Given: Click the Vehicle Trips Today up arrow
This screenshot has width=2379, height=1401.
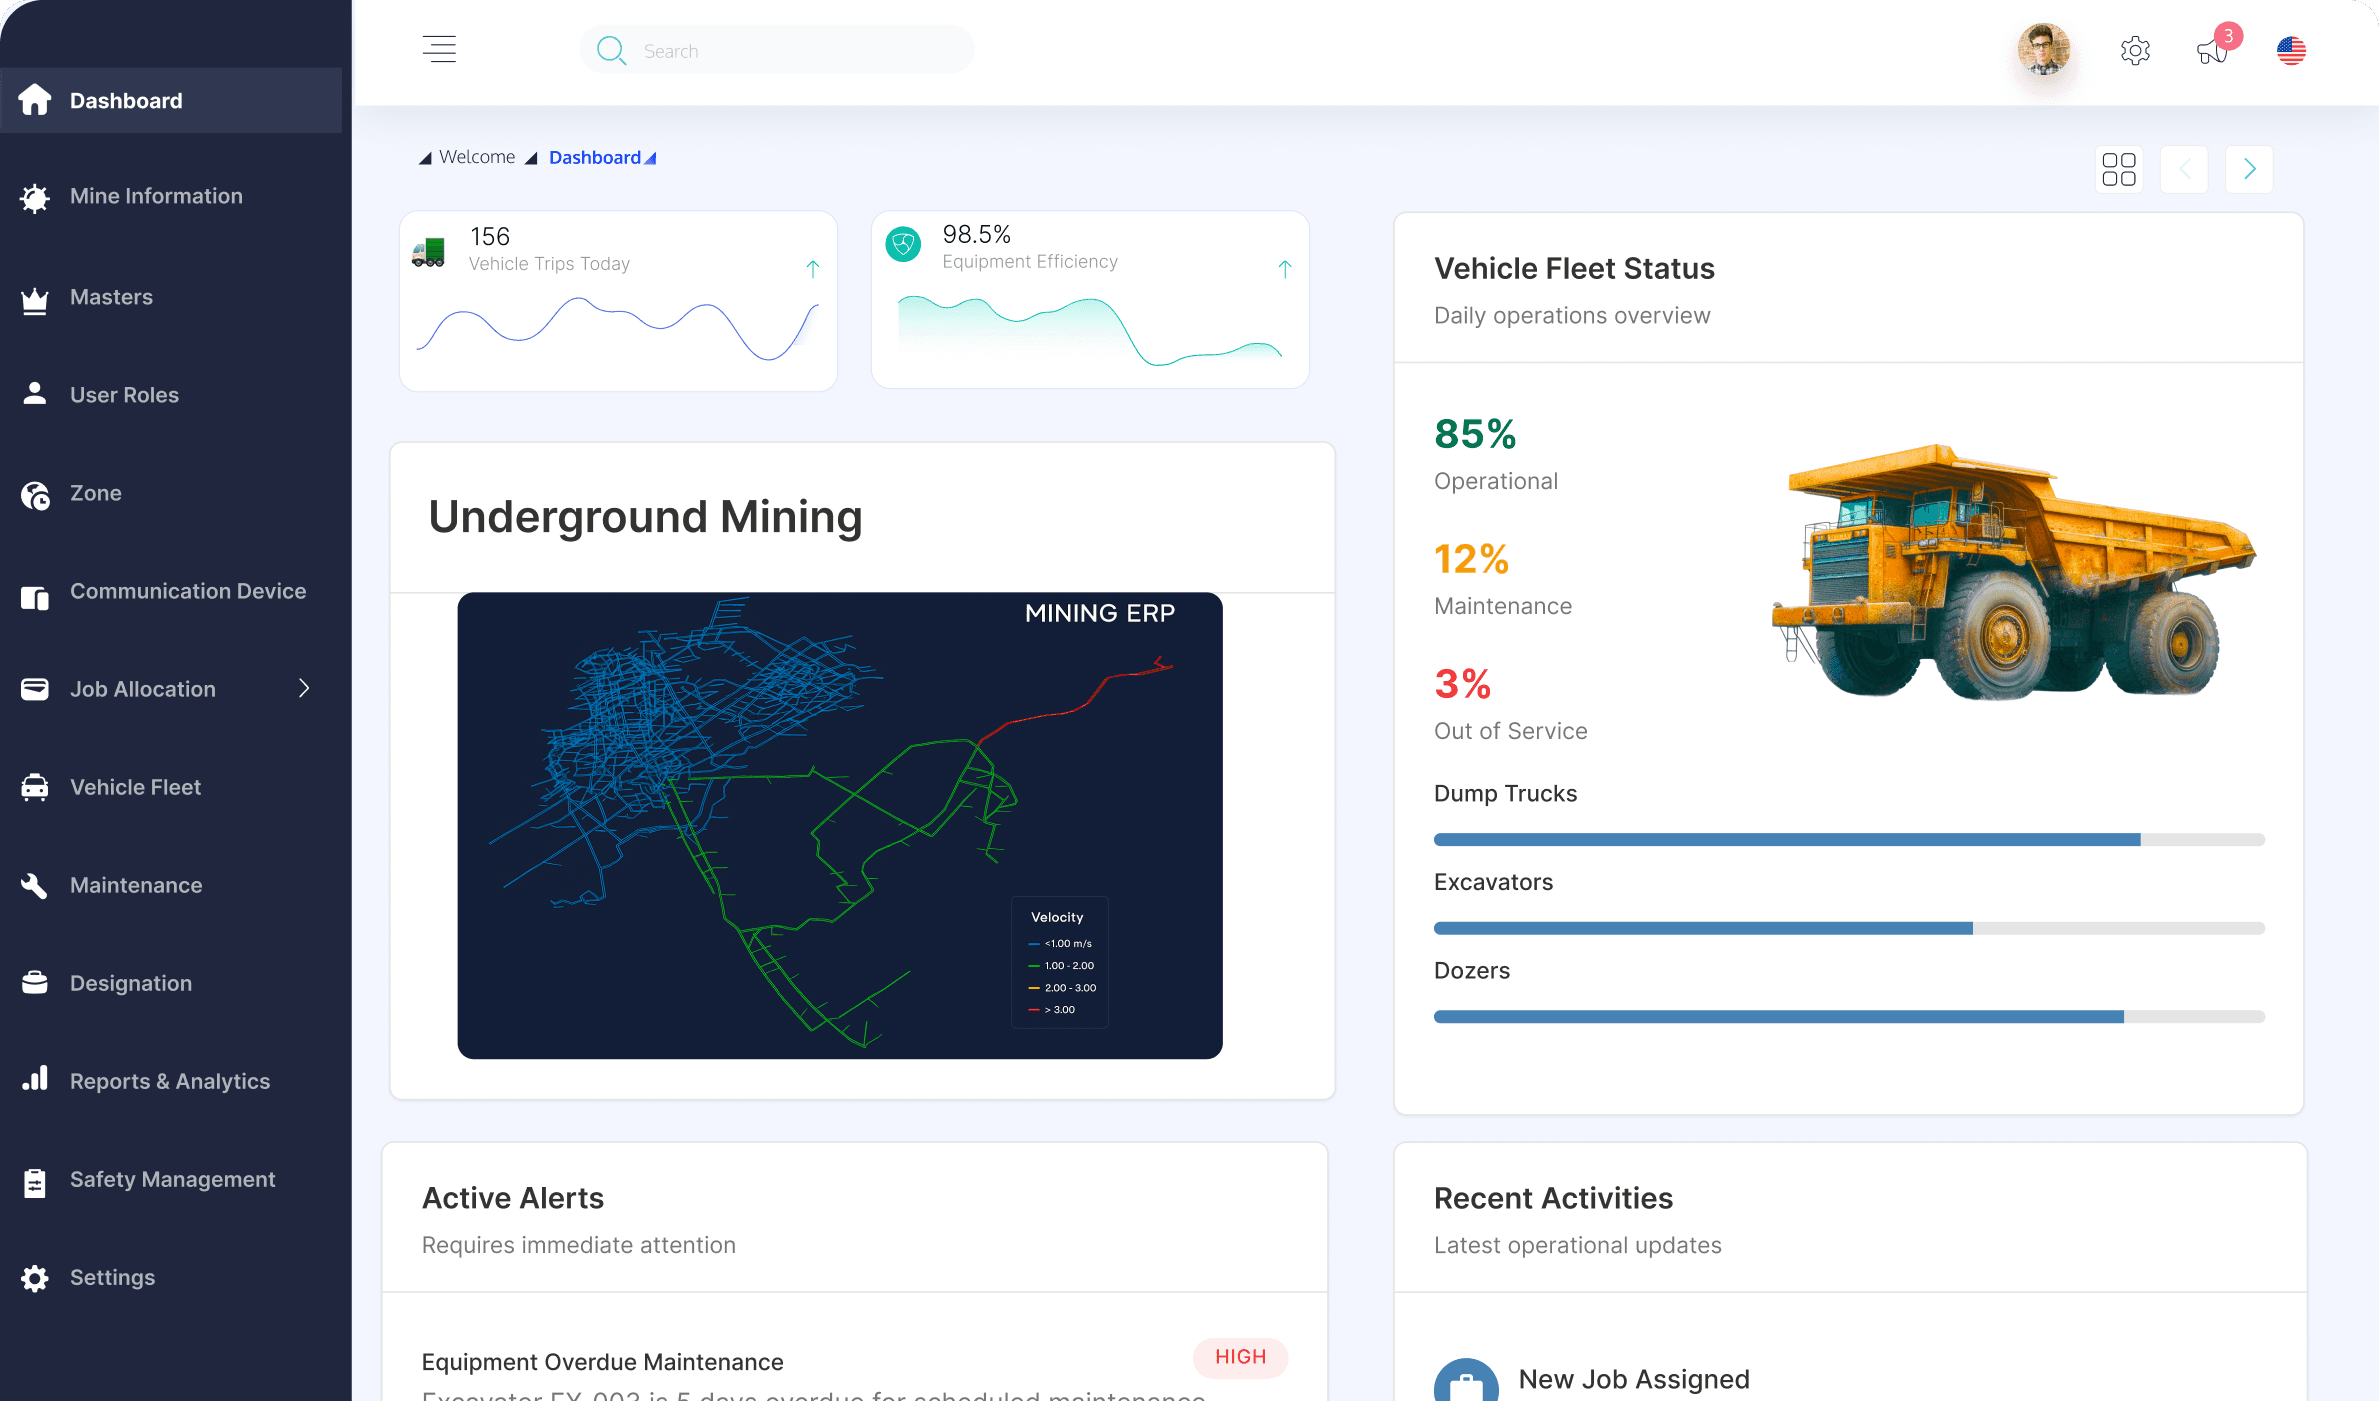Looking at the screenshot, I should 812,268.
